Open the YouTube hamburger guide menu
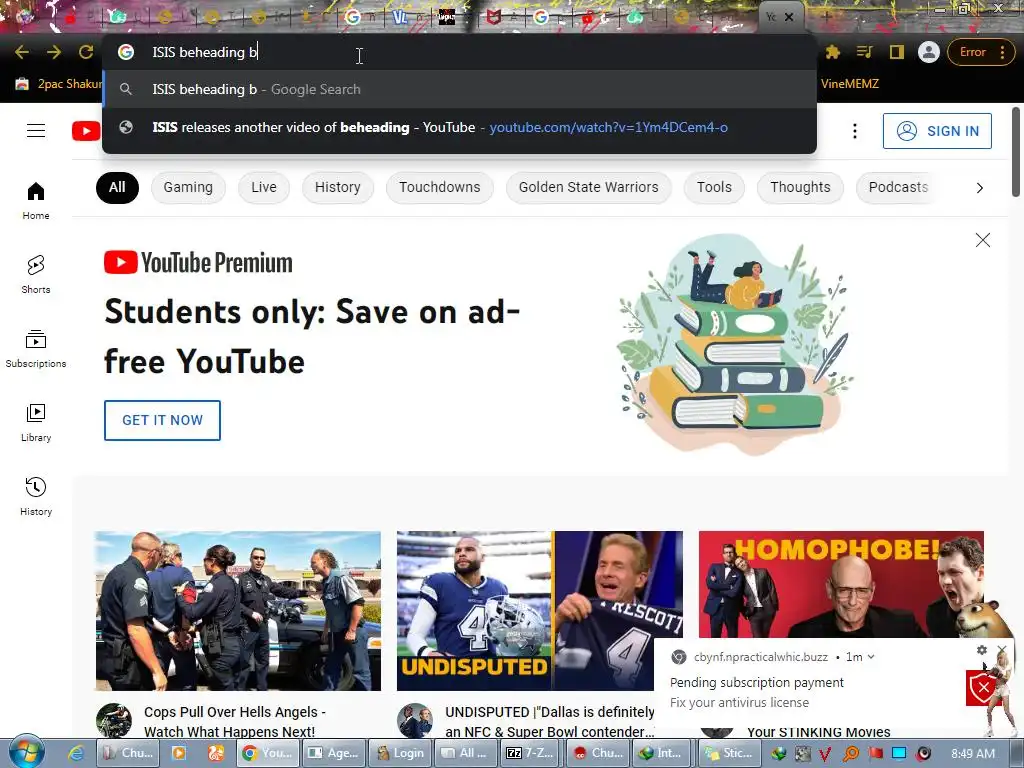 tap(36, 131)
